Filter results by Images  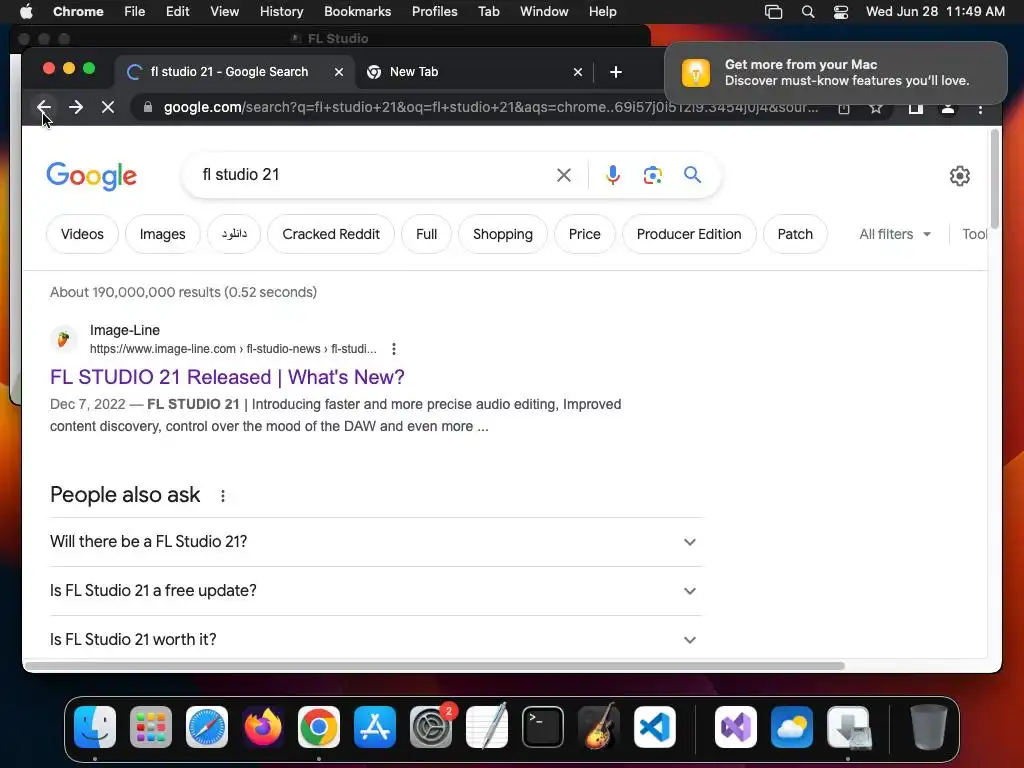163,234
